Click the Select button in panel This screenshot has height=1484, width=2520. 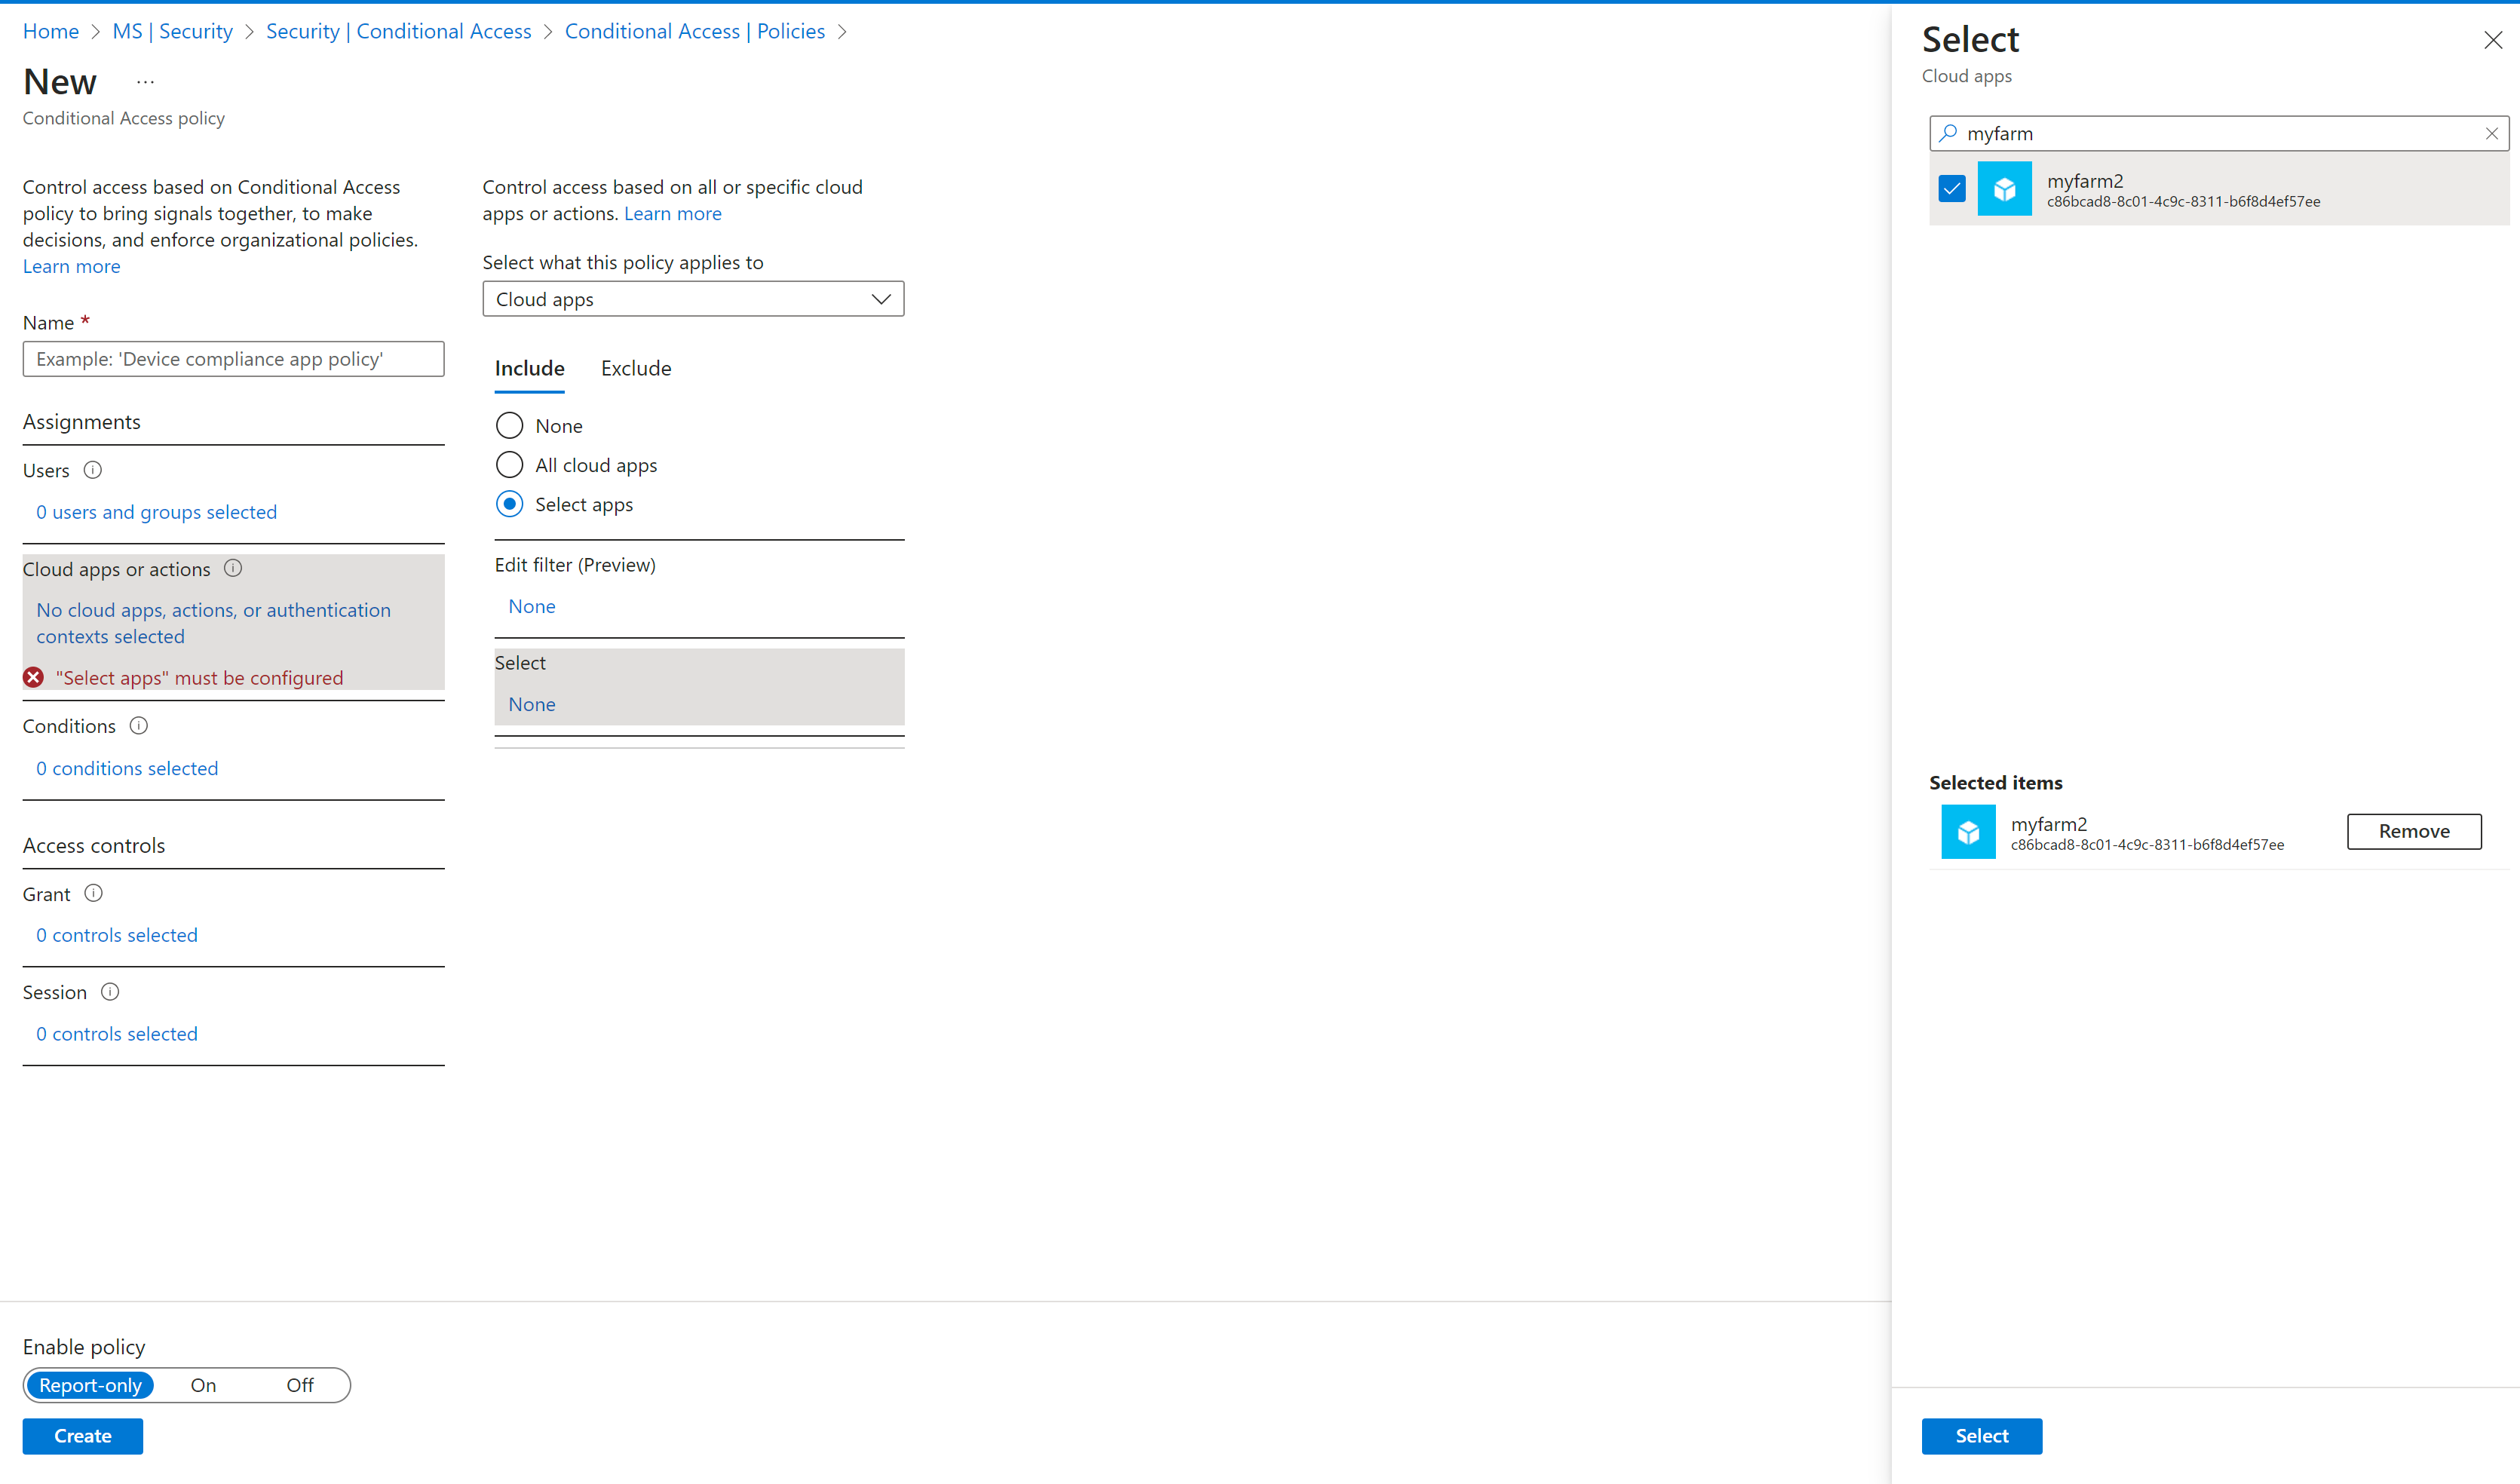point(1981,1436)
